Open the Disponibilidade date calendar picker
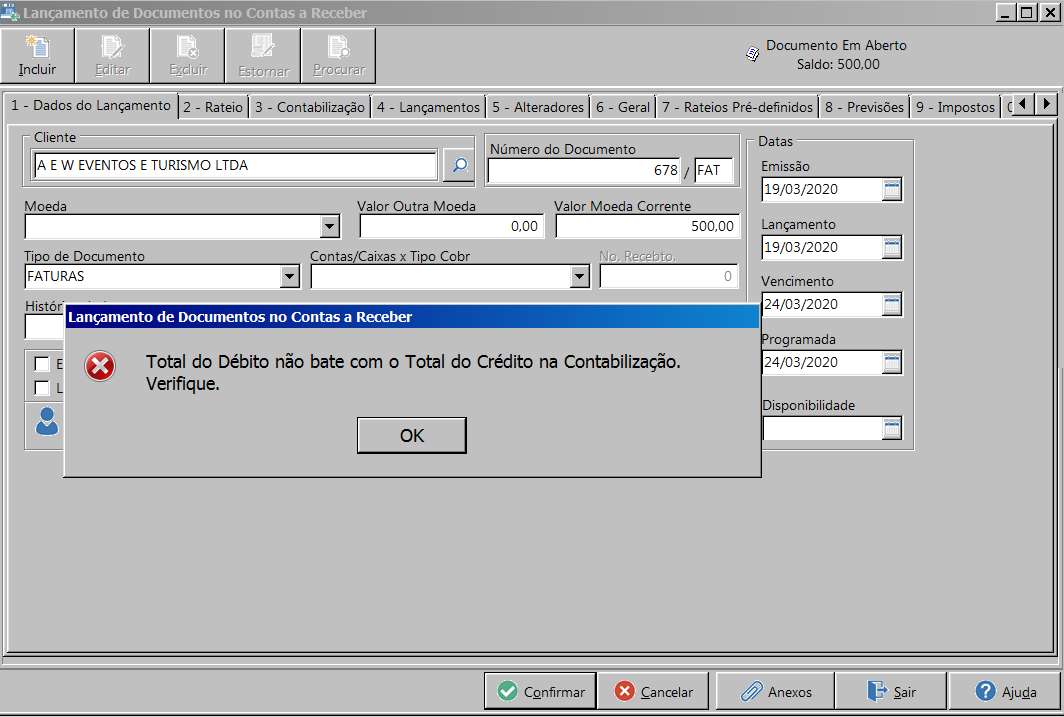 pos(892,428)
